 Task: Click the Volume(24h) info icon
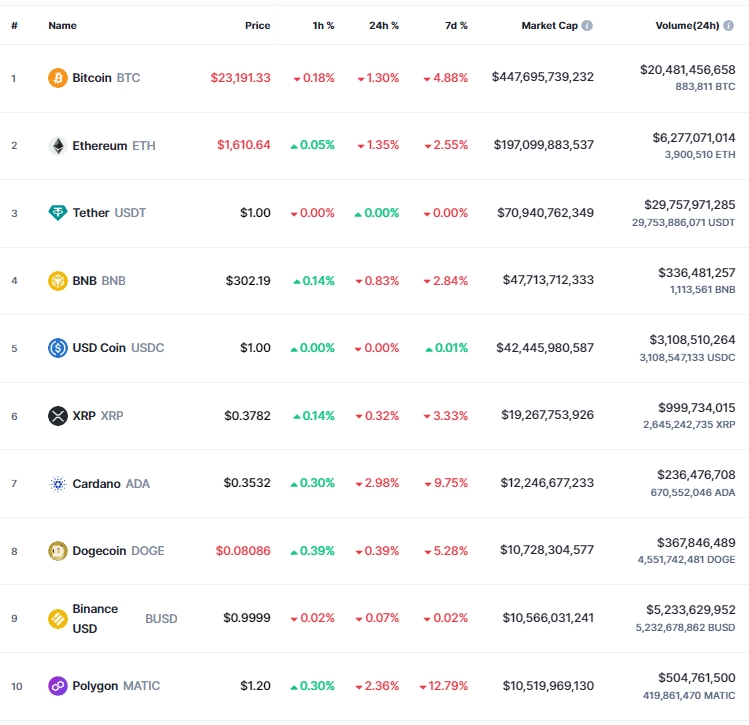tap(729, 26)
